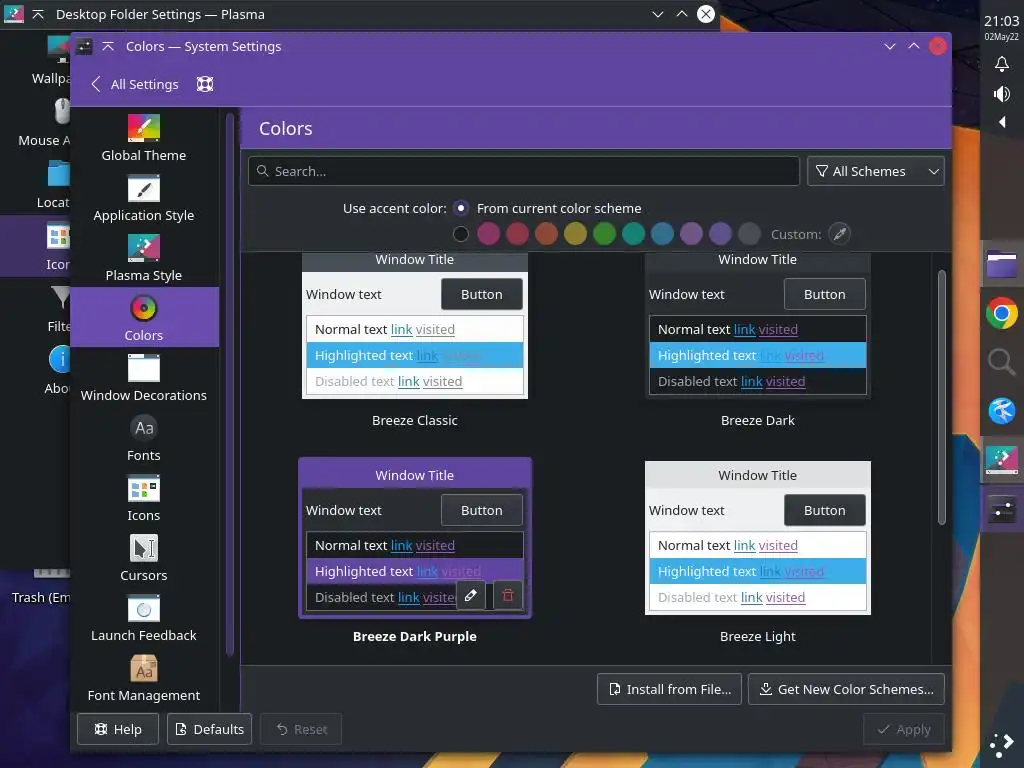
Task: Show hidden tray icons arrow
Action: (x=1002, y=122)
